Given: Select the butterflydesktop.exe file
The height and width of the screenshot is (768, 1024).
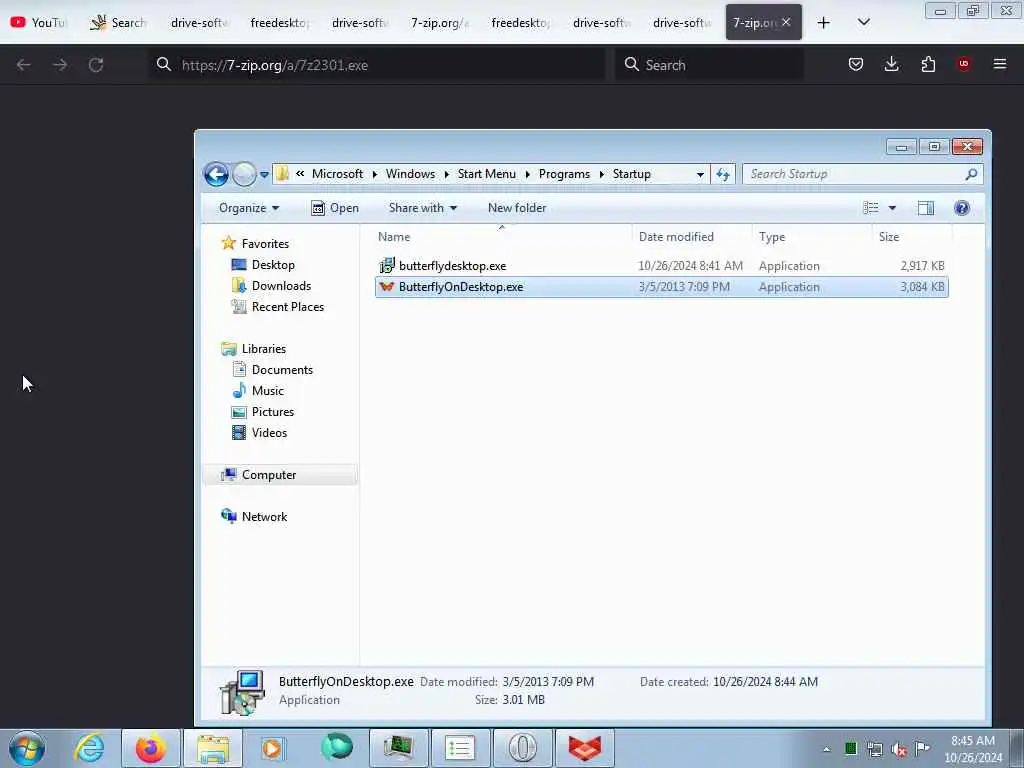Looking at the screenshot, I should click(662, 266).
